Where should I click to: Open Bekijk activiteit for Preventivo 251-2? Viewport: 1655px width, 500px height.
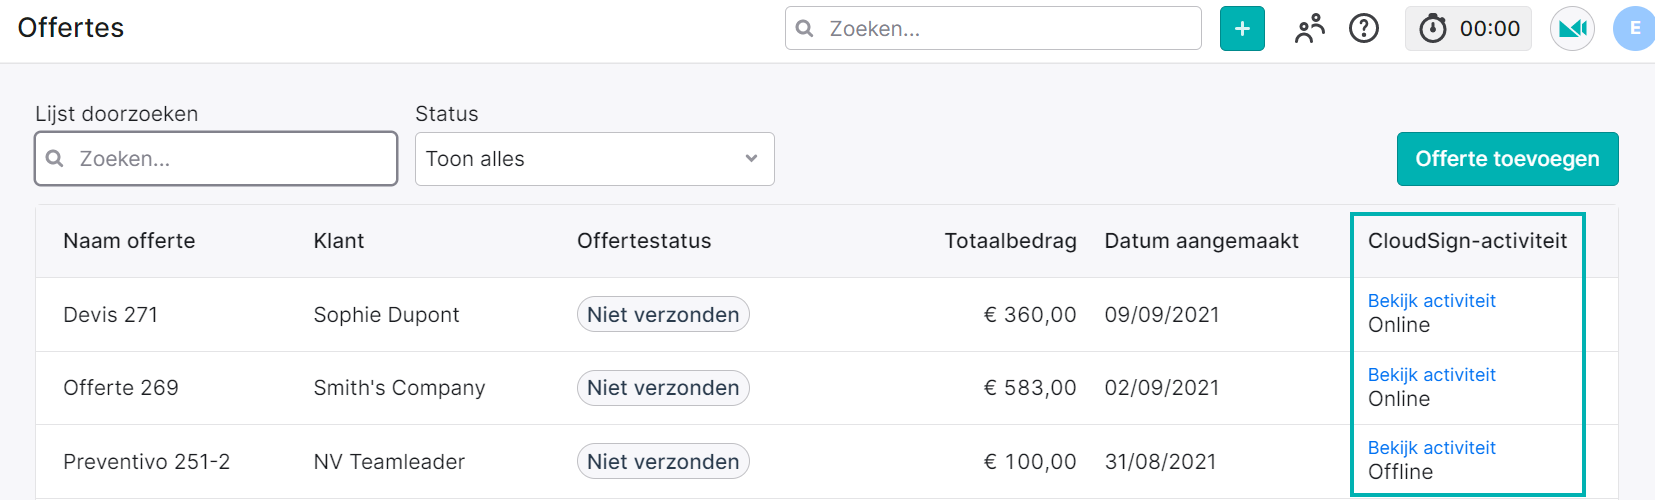[1431, 448]
